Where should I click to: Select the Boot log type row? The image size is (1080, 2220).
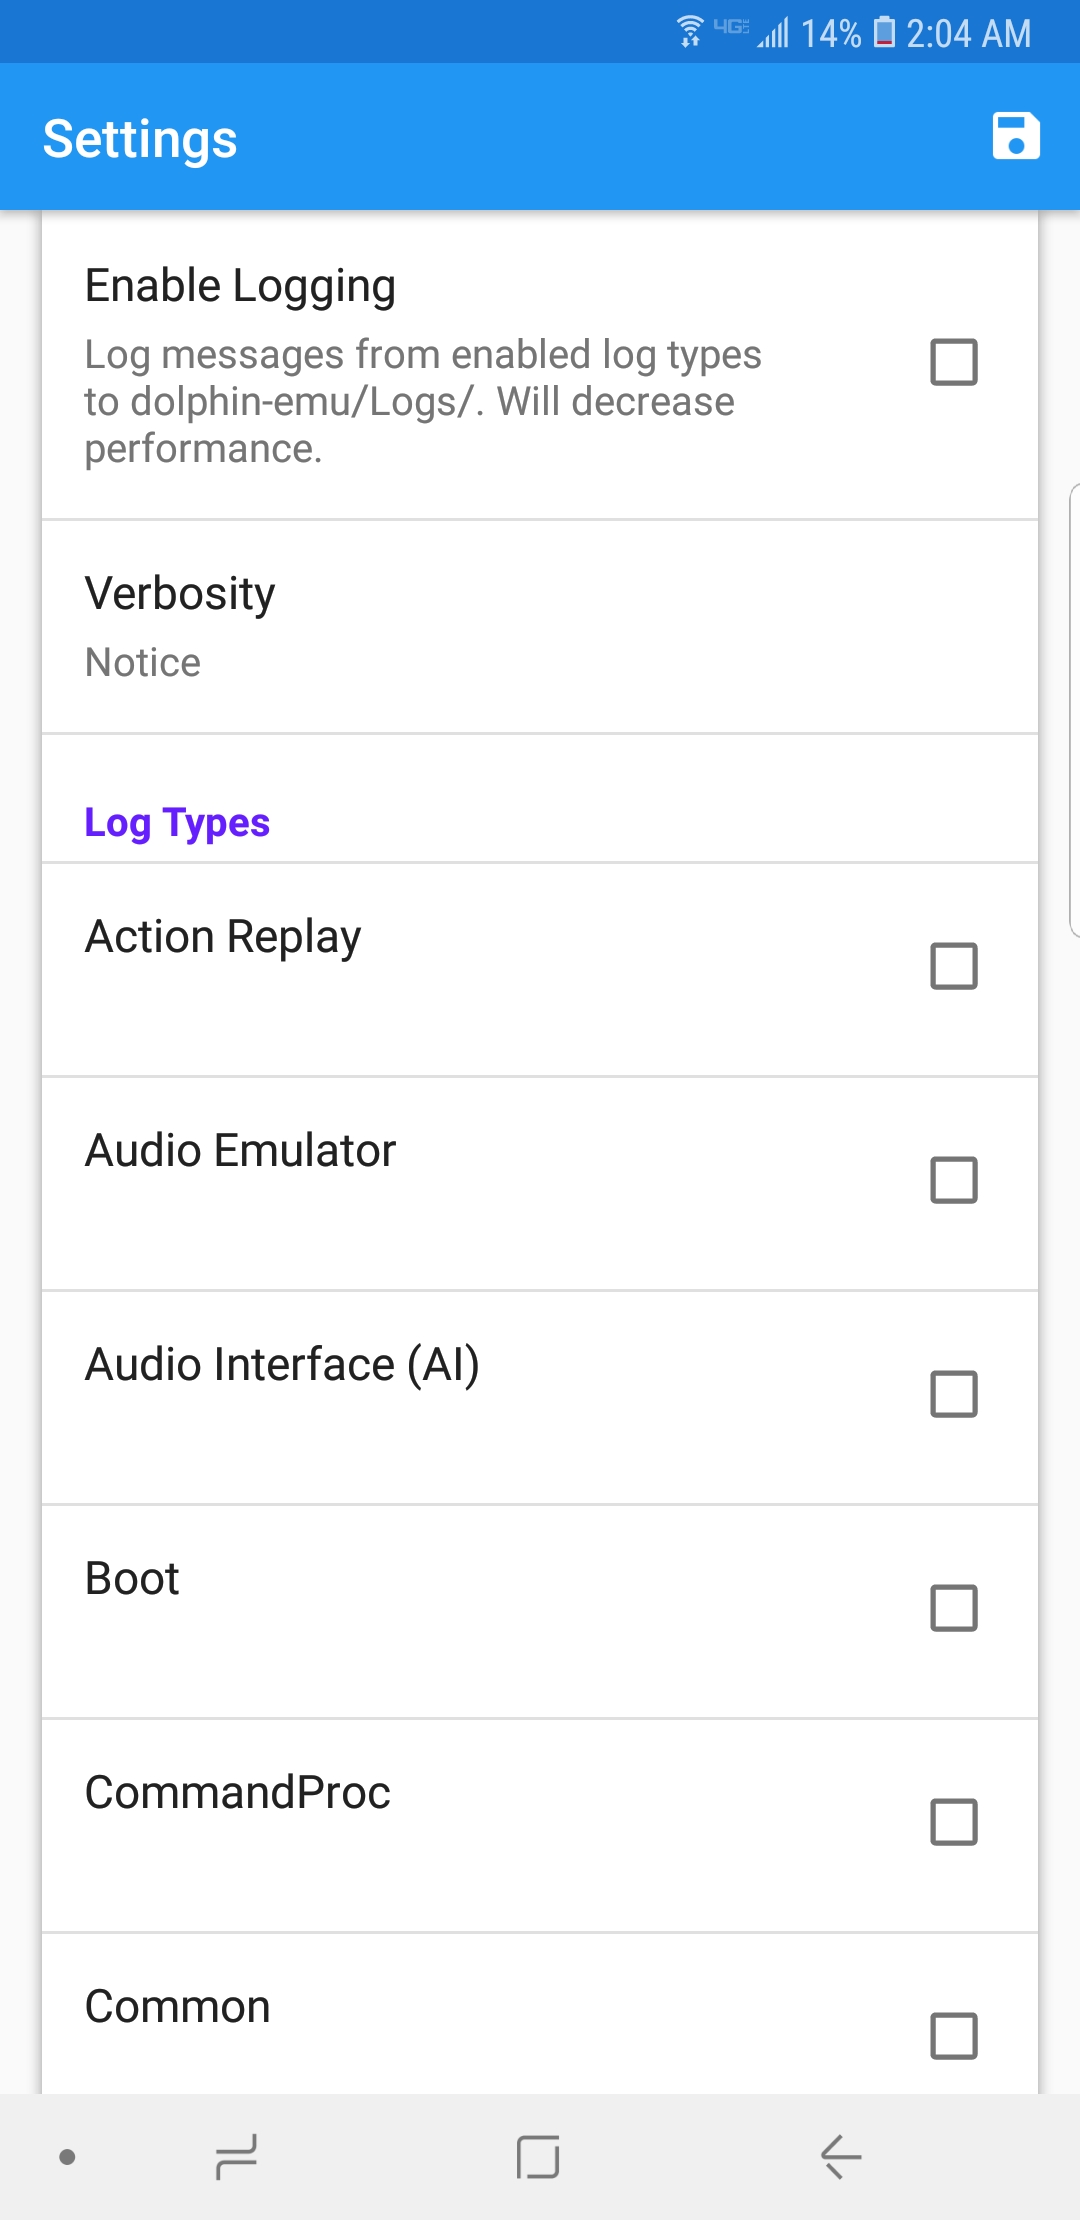(540, 1612)
